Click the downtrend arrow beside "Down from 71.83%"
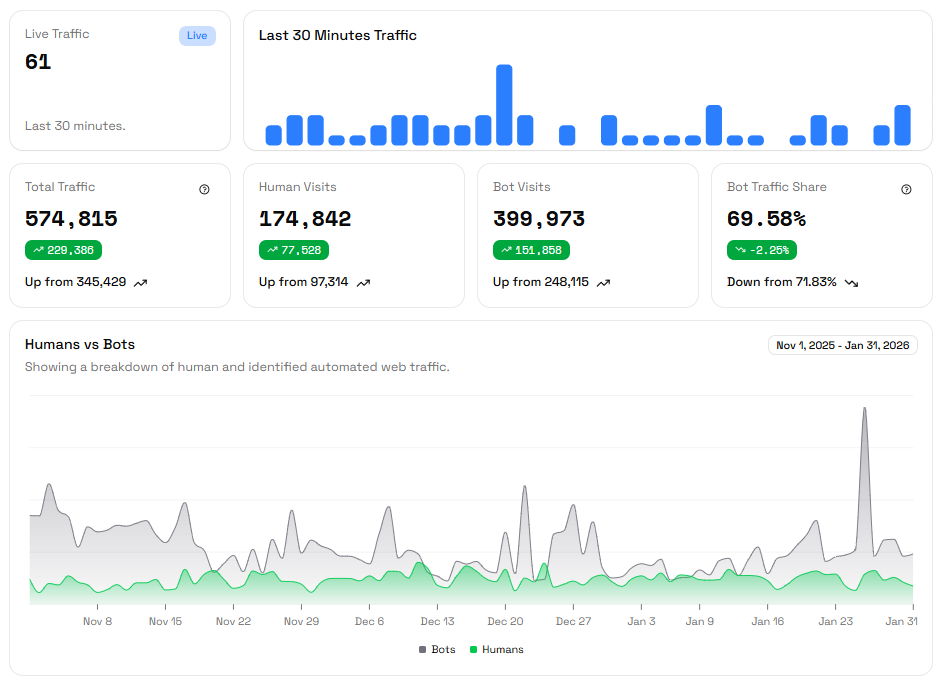 851,283
